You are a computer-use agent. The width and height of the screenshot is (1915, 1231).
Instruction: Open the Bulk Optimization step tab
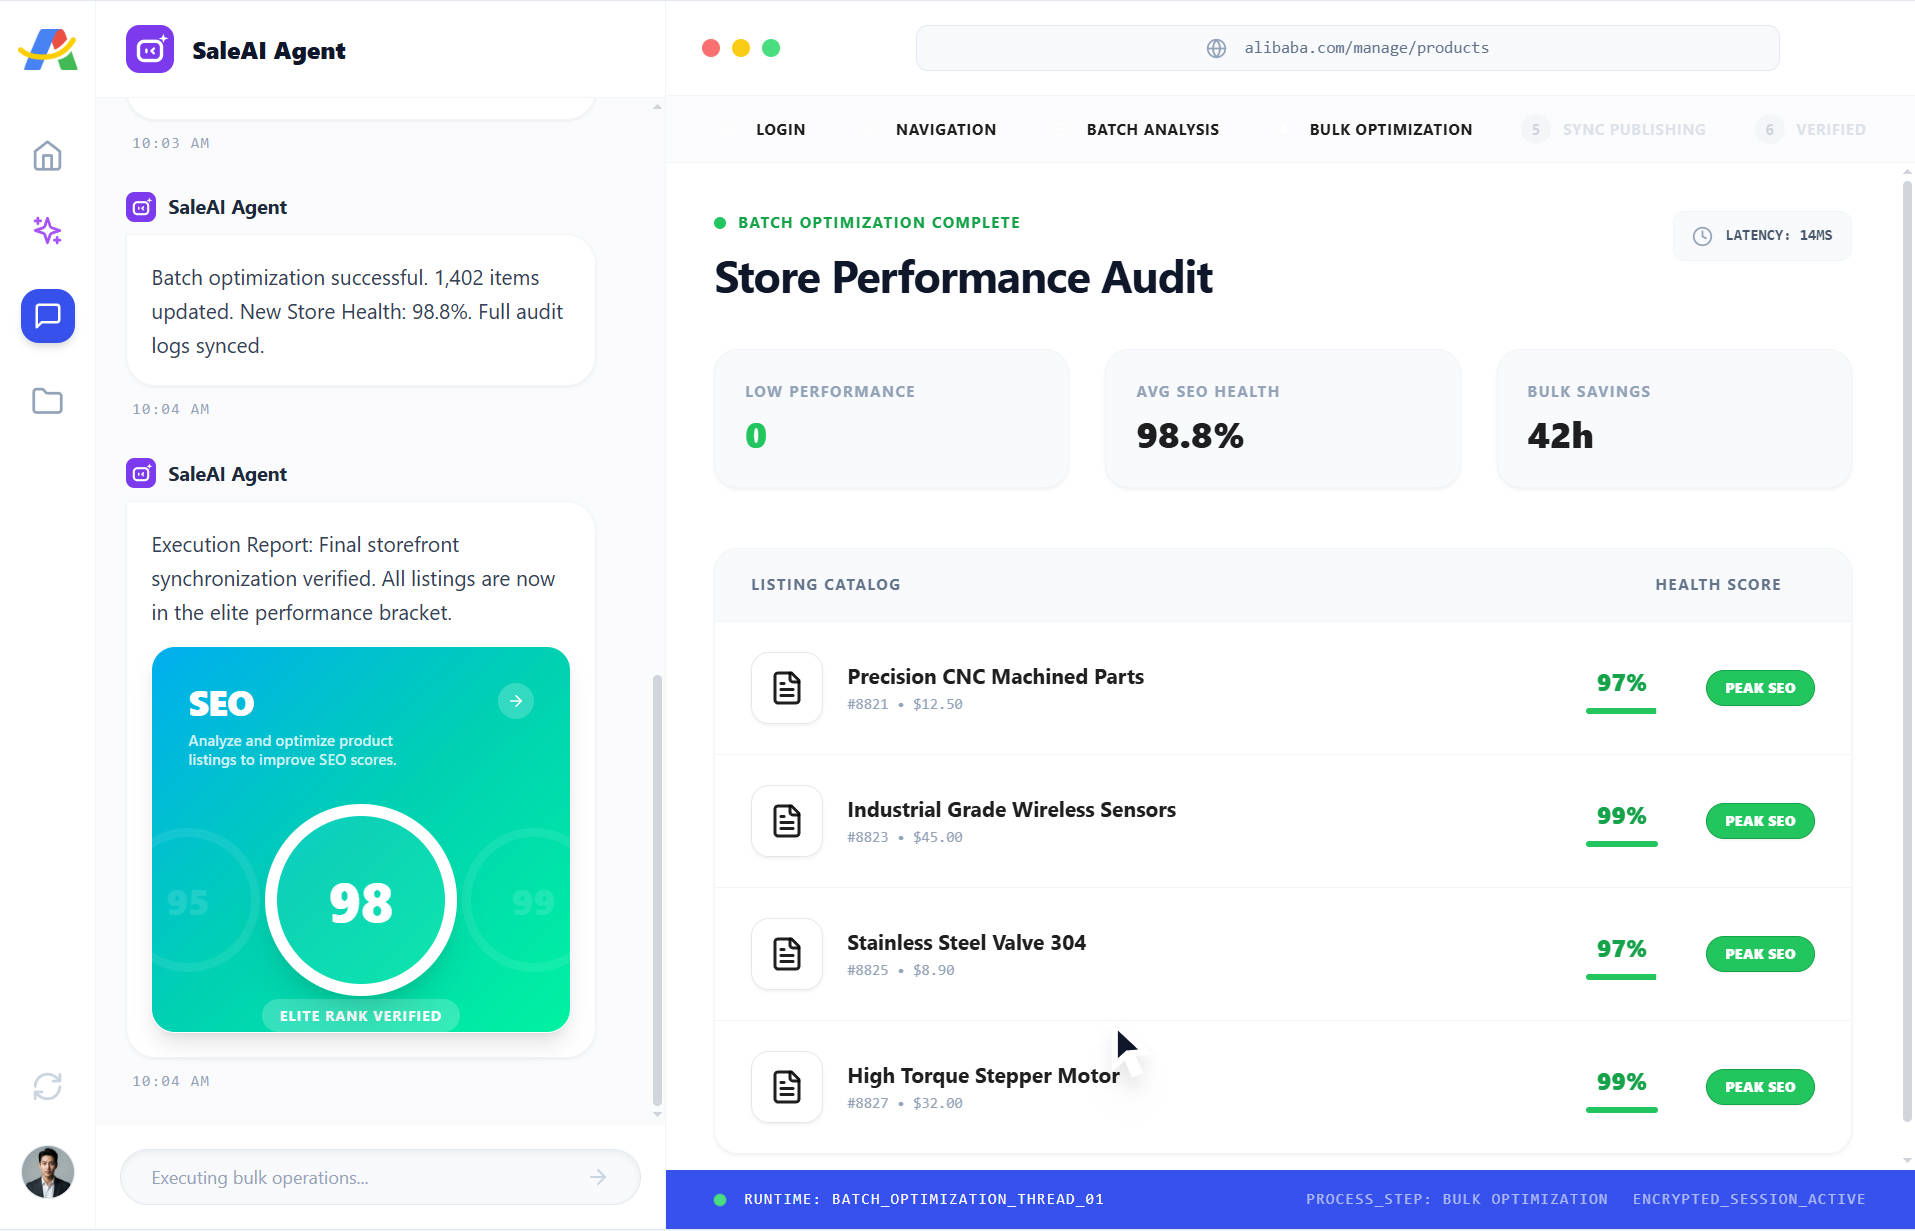(1390, 129)
